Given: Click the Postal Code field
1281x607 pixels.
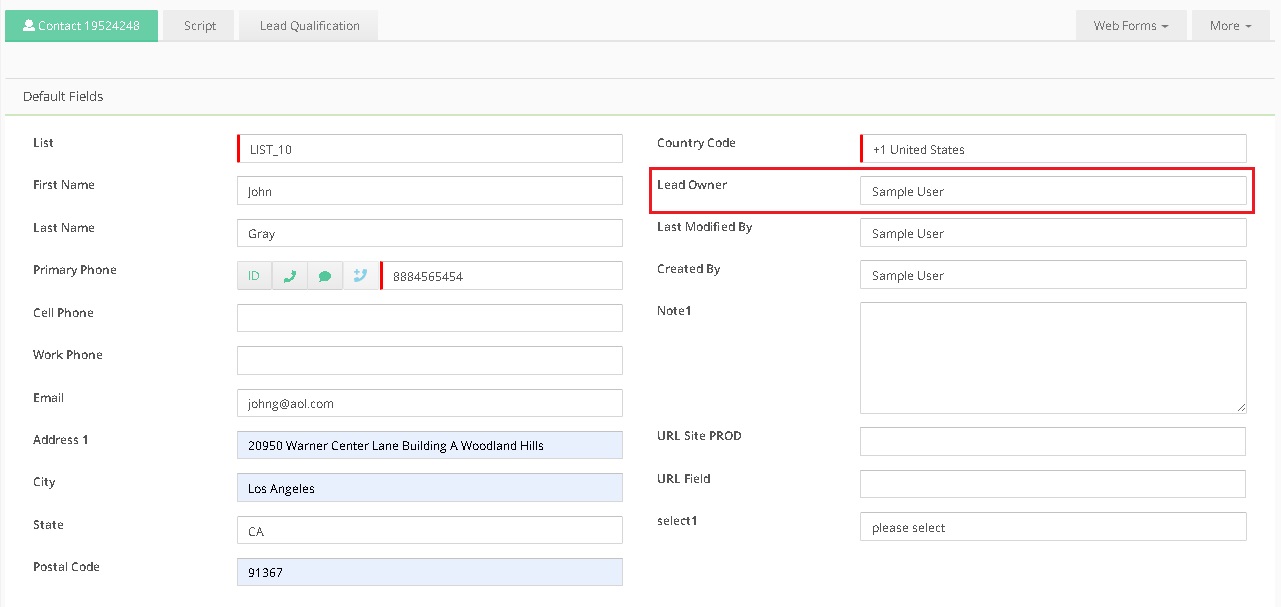Looking at the screenshot, I should tap(430, 572).
